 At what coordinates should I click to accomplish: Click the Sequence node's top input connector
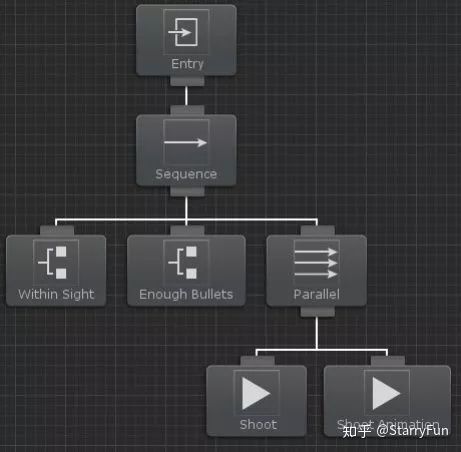pos(187,110)
